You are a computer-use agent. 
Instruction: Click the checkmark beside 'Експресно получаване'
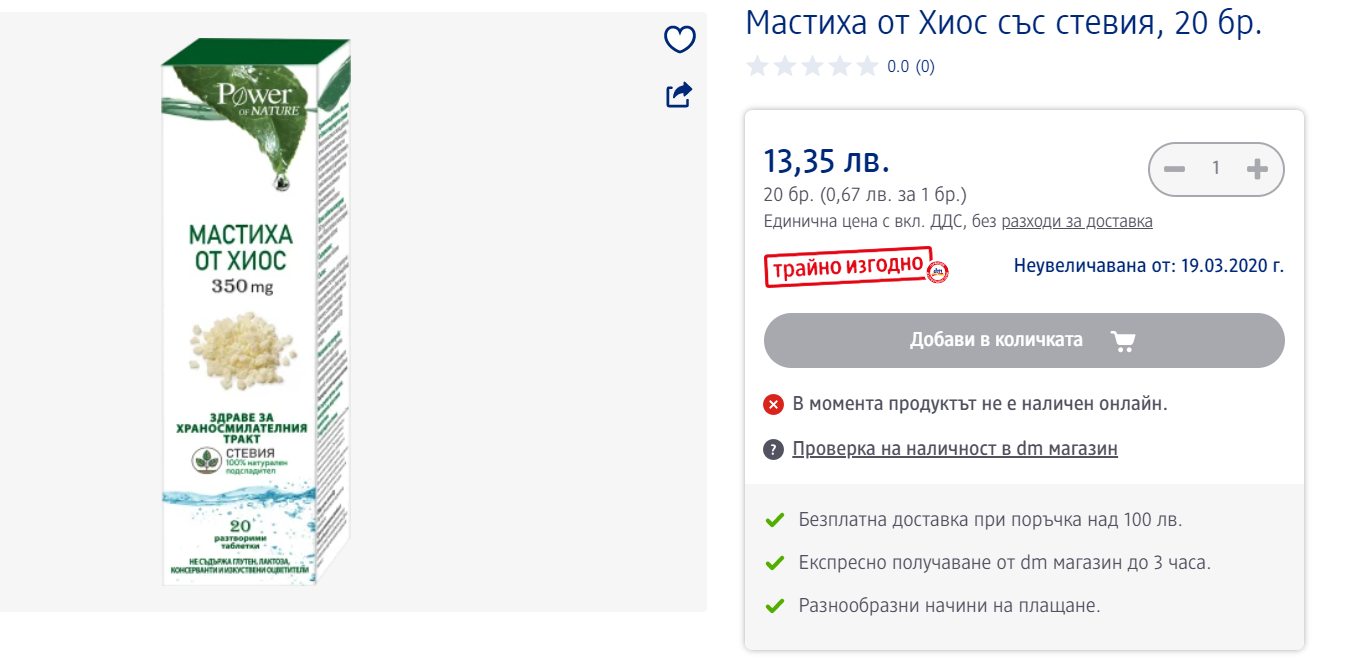[774, 563]
